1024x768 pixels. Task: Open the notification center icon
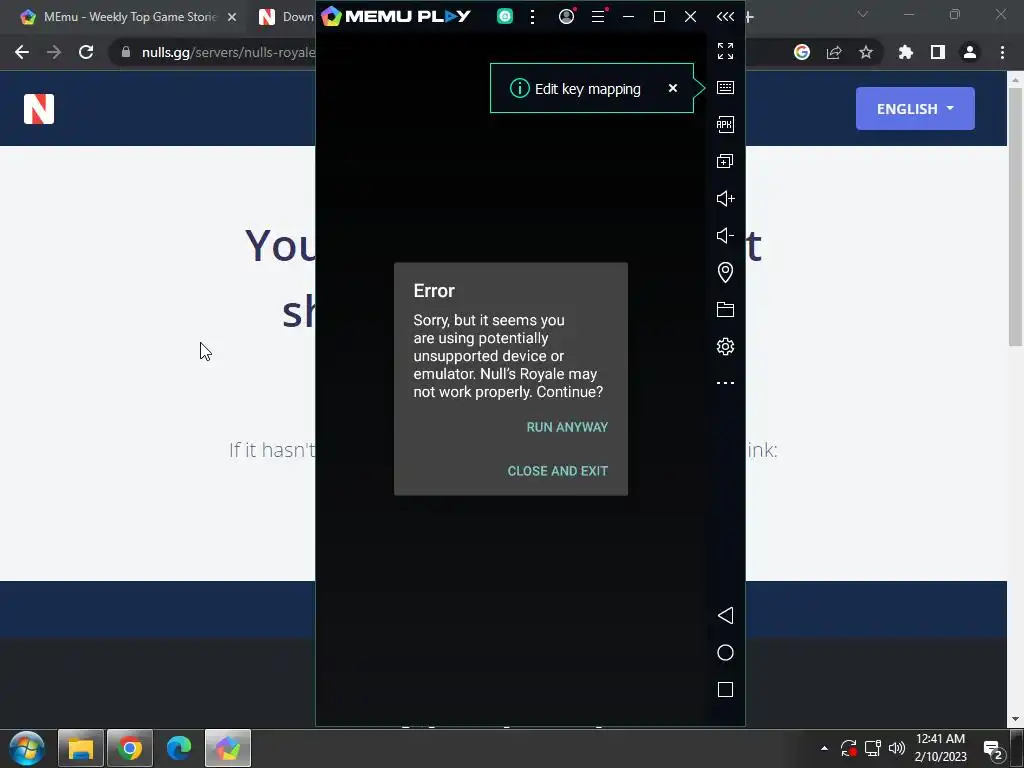[993, 750]
